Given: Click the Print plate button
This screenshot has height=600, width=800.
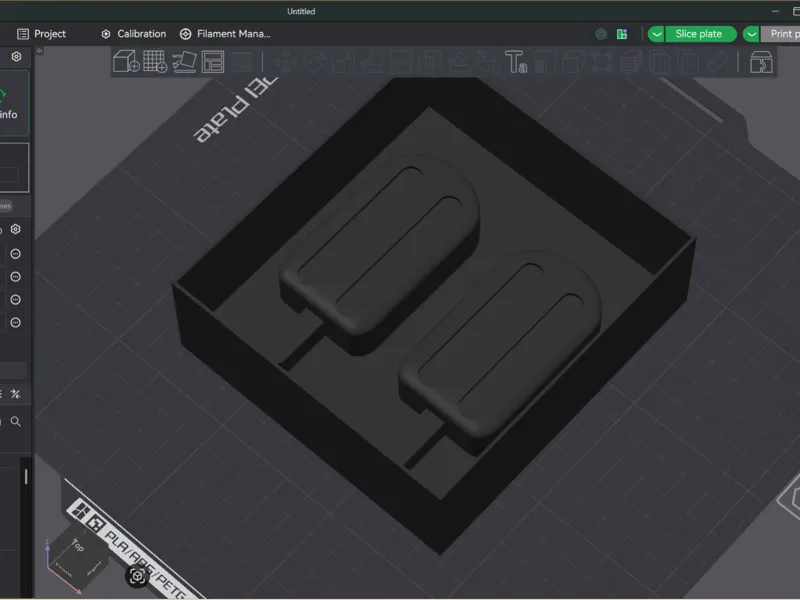Looking at the screenshot, I should 780,34.
